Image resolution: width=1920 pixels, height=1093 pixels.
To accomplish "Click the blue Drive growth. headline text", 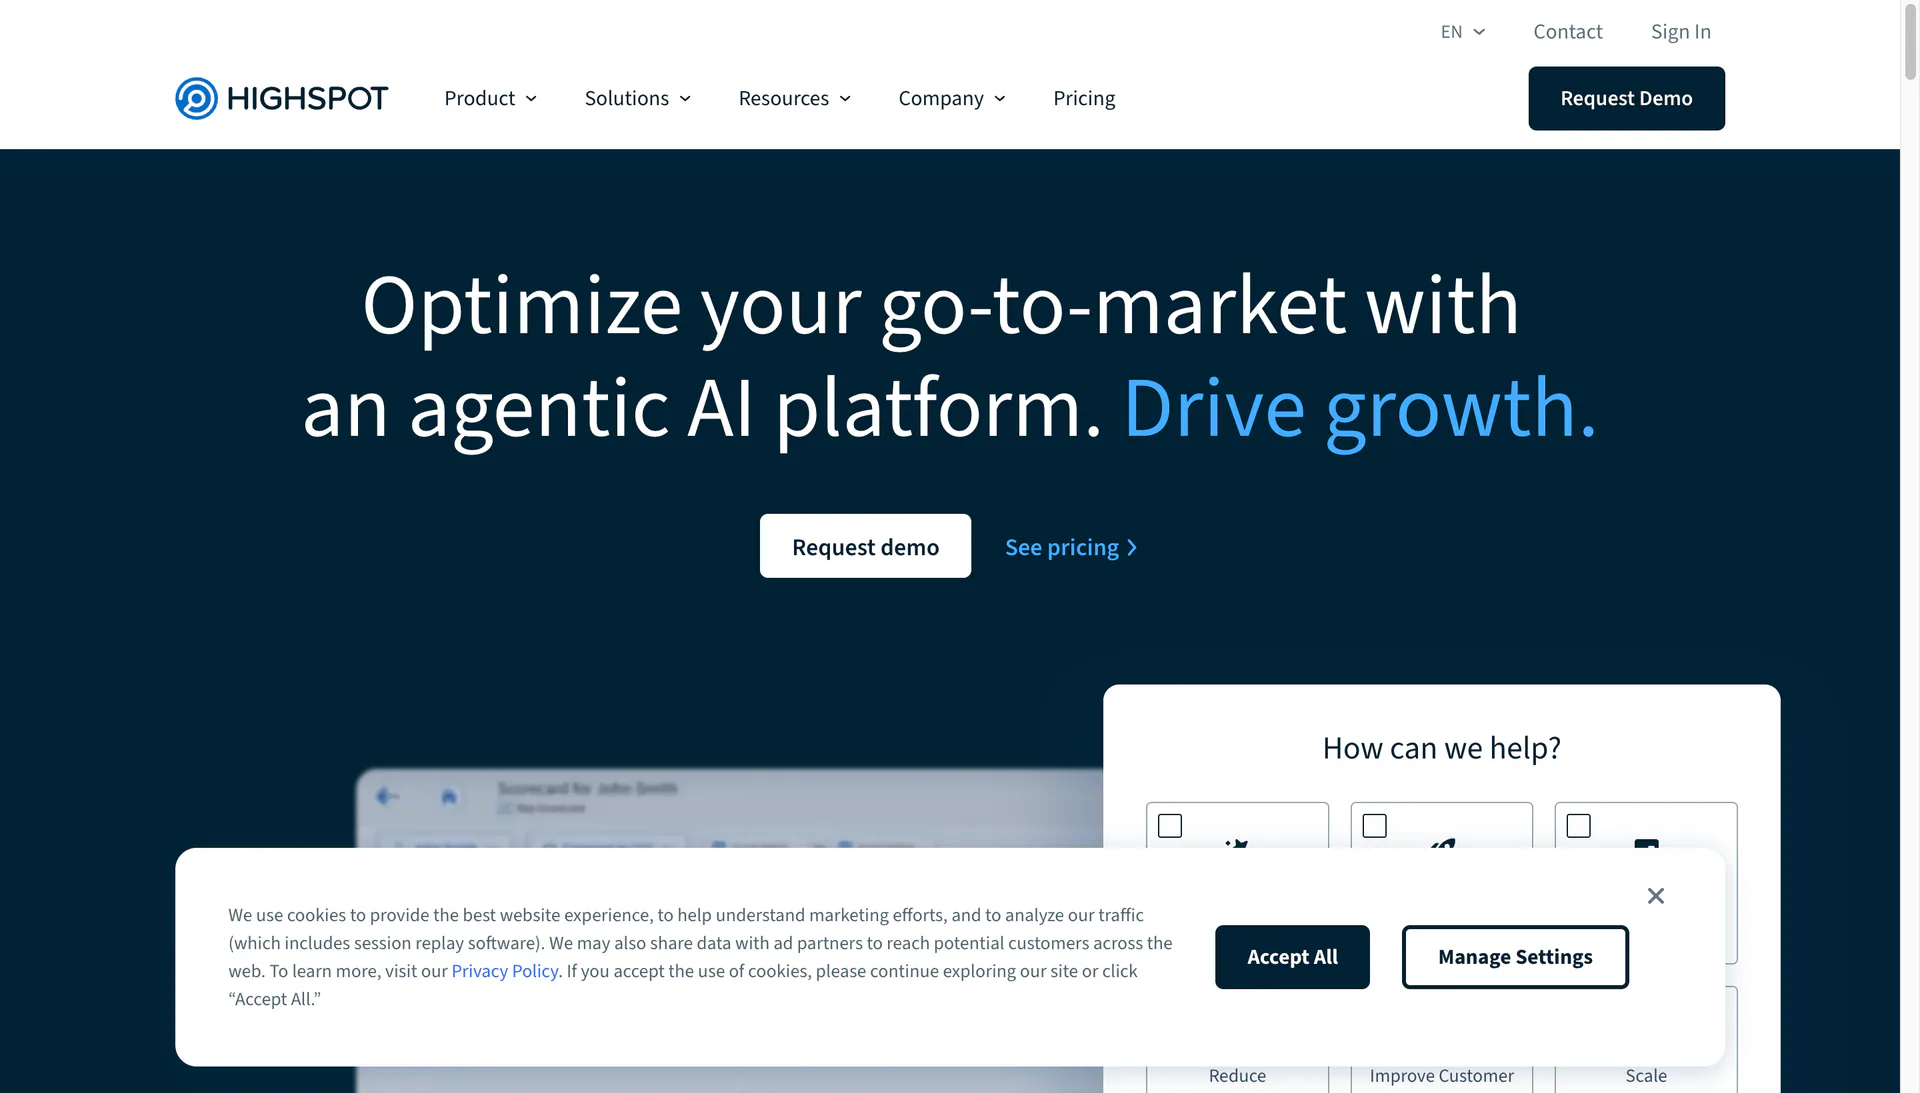I will coord(1360,408).
